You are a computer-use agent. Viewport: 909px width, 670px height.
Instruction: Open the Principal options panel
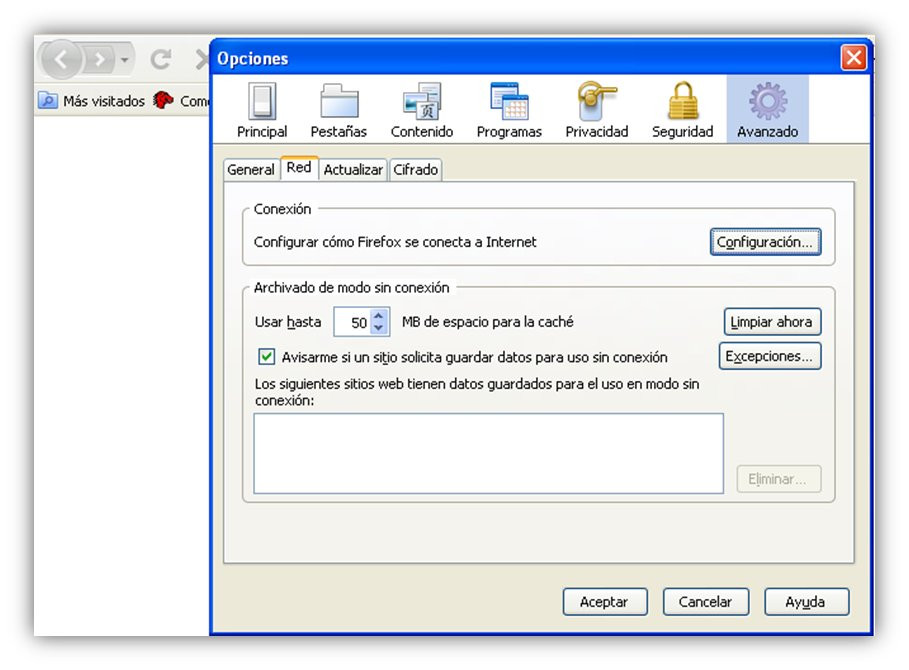click(262, 110)
